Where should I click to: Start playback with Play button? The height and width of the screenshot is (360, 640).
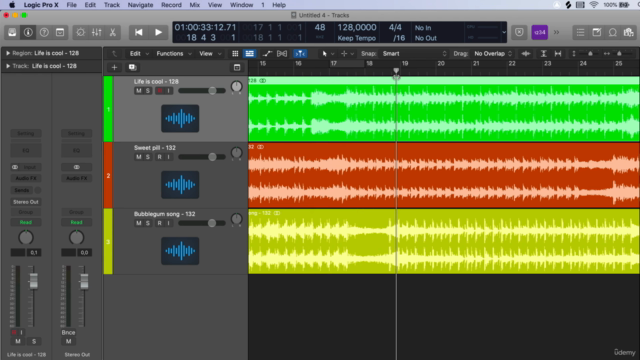(158, 32)
